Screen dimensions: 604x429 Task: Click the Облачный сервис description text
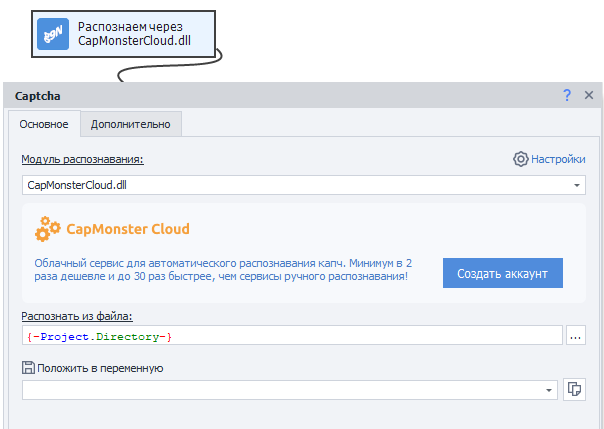point(223,270)
